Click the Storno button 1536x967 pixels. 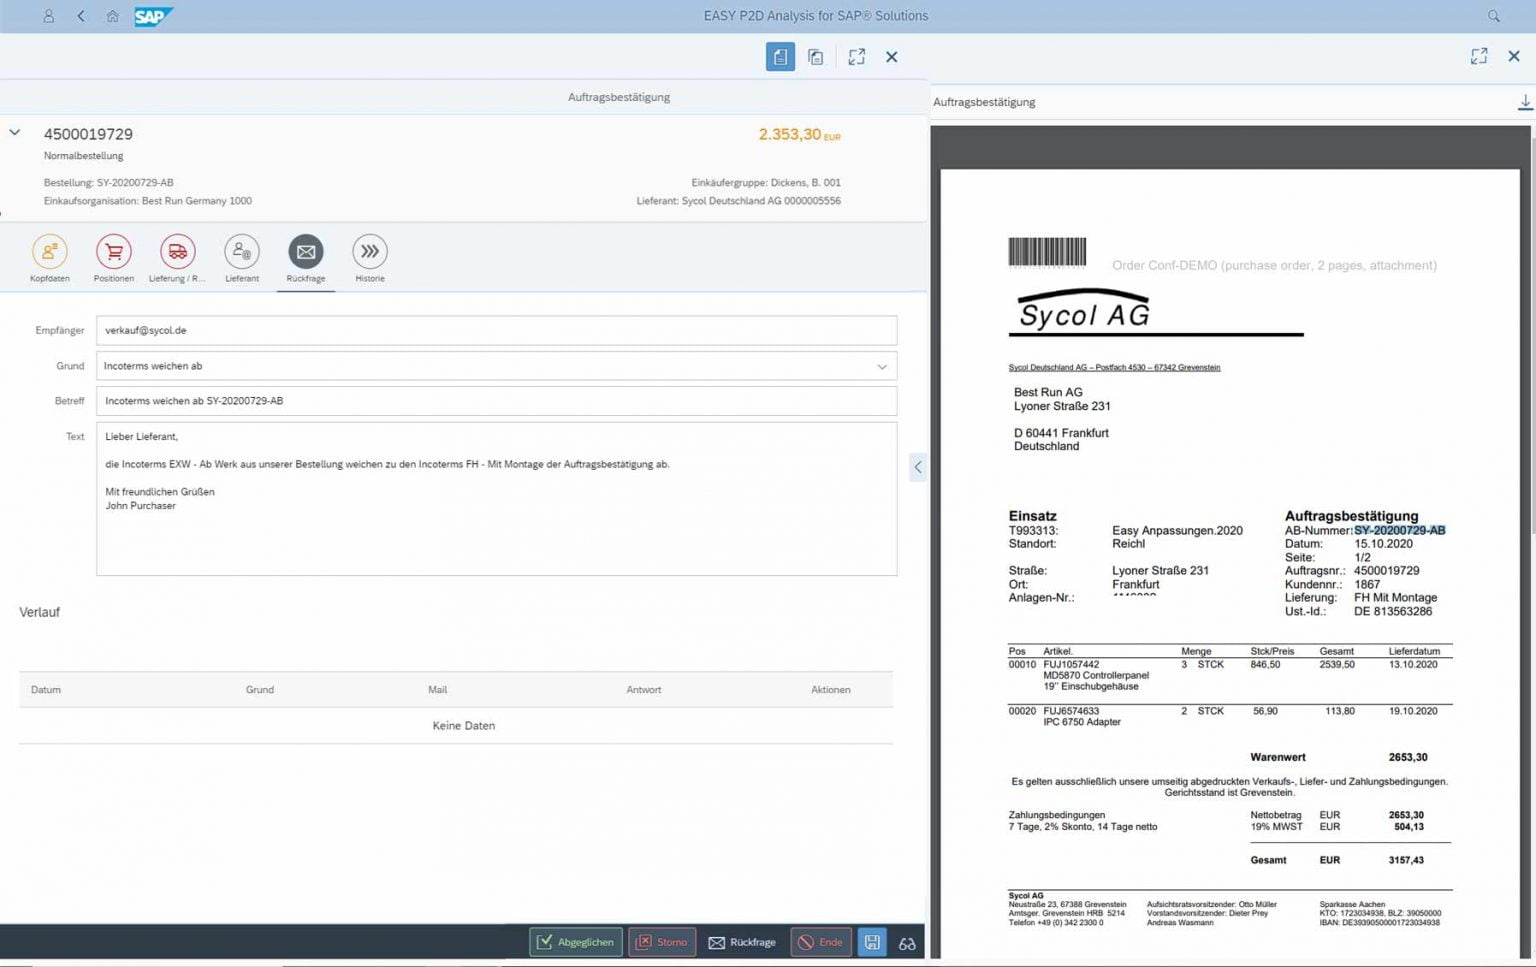[x=662, y=941]
